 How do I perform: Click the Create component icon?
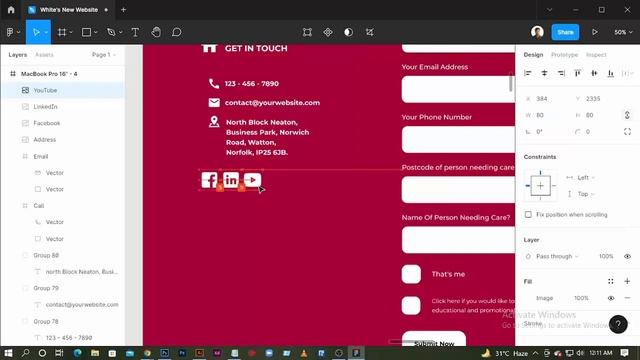[x=328, y=32]
